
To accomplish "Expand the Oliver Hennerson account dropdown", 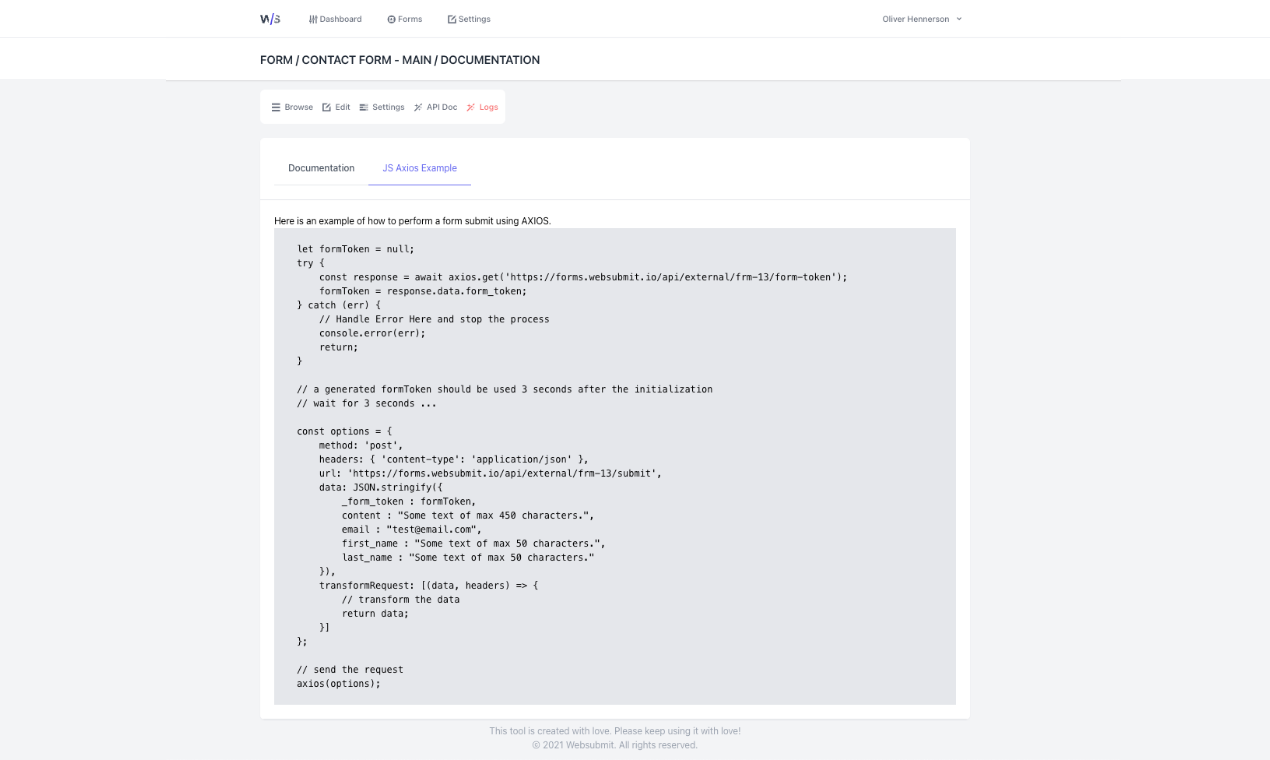I will (x=920, y=18).
